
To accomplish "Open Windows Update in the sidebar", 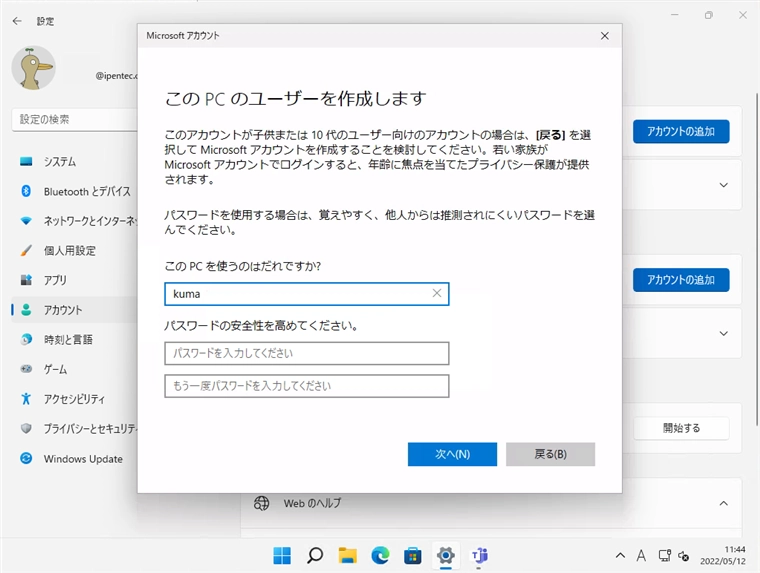I will [75, 459].
